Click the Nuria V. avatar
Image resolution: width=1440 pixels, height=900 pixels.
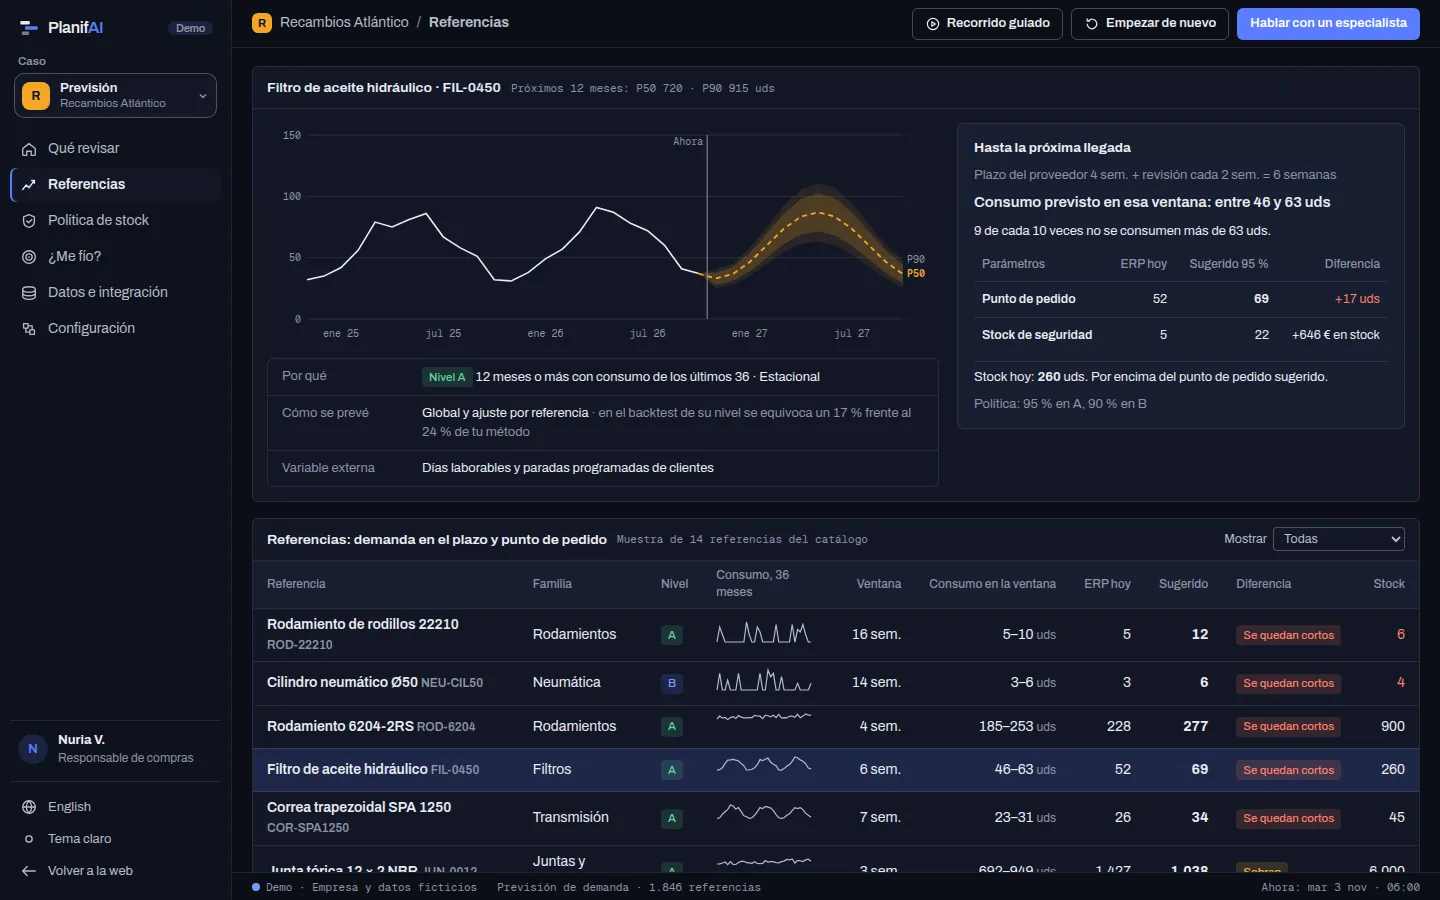tap(33, 748)
